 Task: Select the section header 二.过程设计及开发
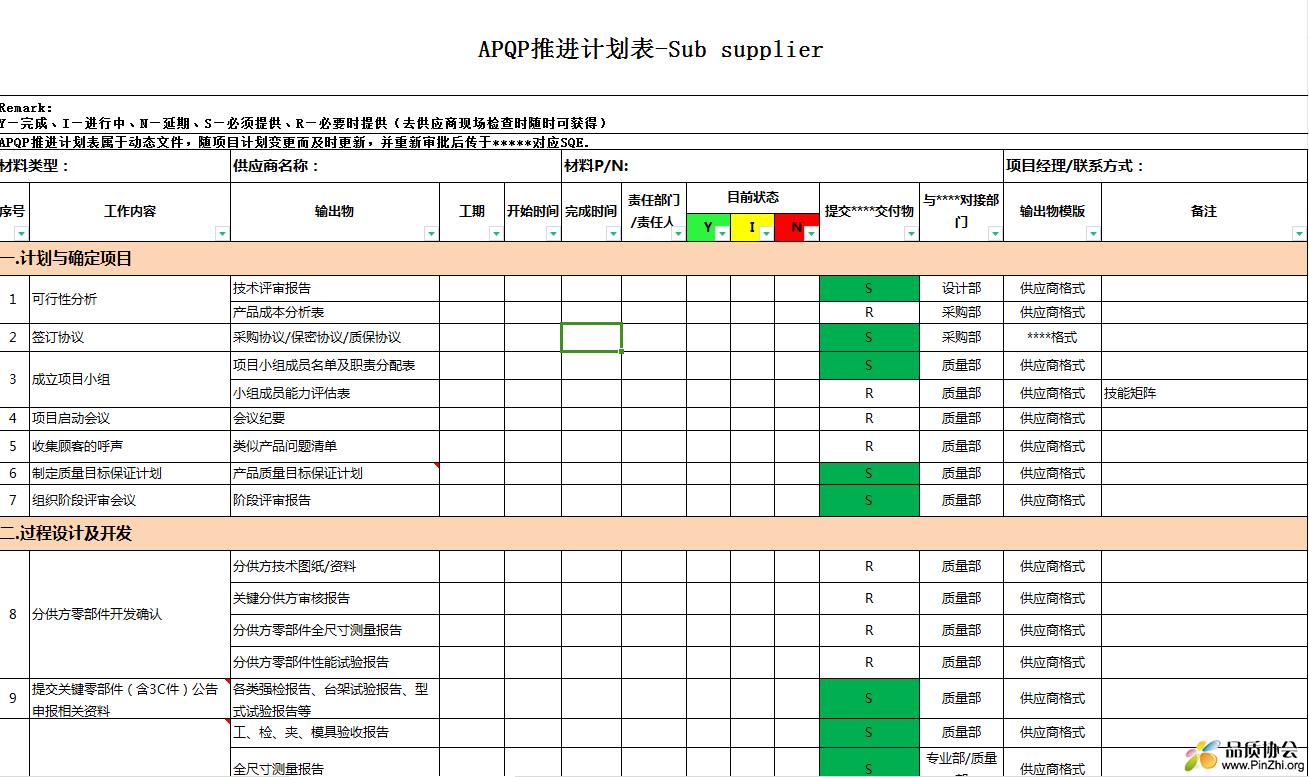coord(654,533)
